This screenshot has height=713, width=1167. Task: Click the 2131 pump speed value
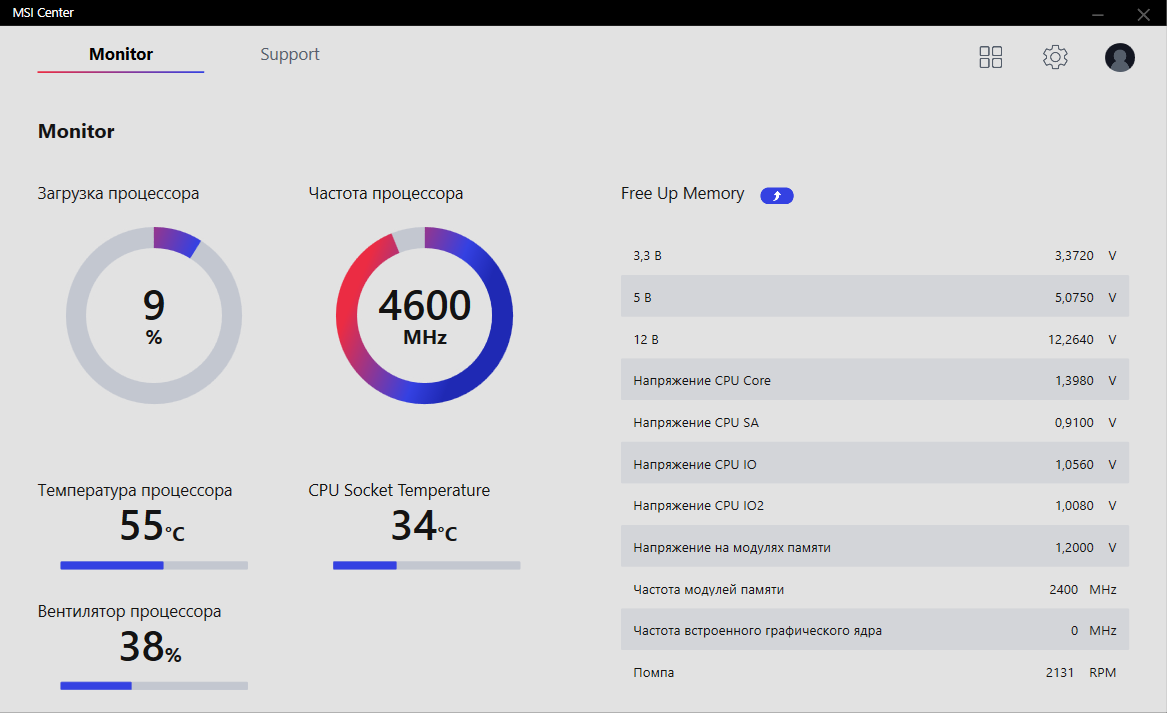[x=1059, y=672]
